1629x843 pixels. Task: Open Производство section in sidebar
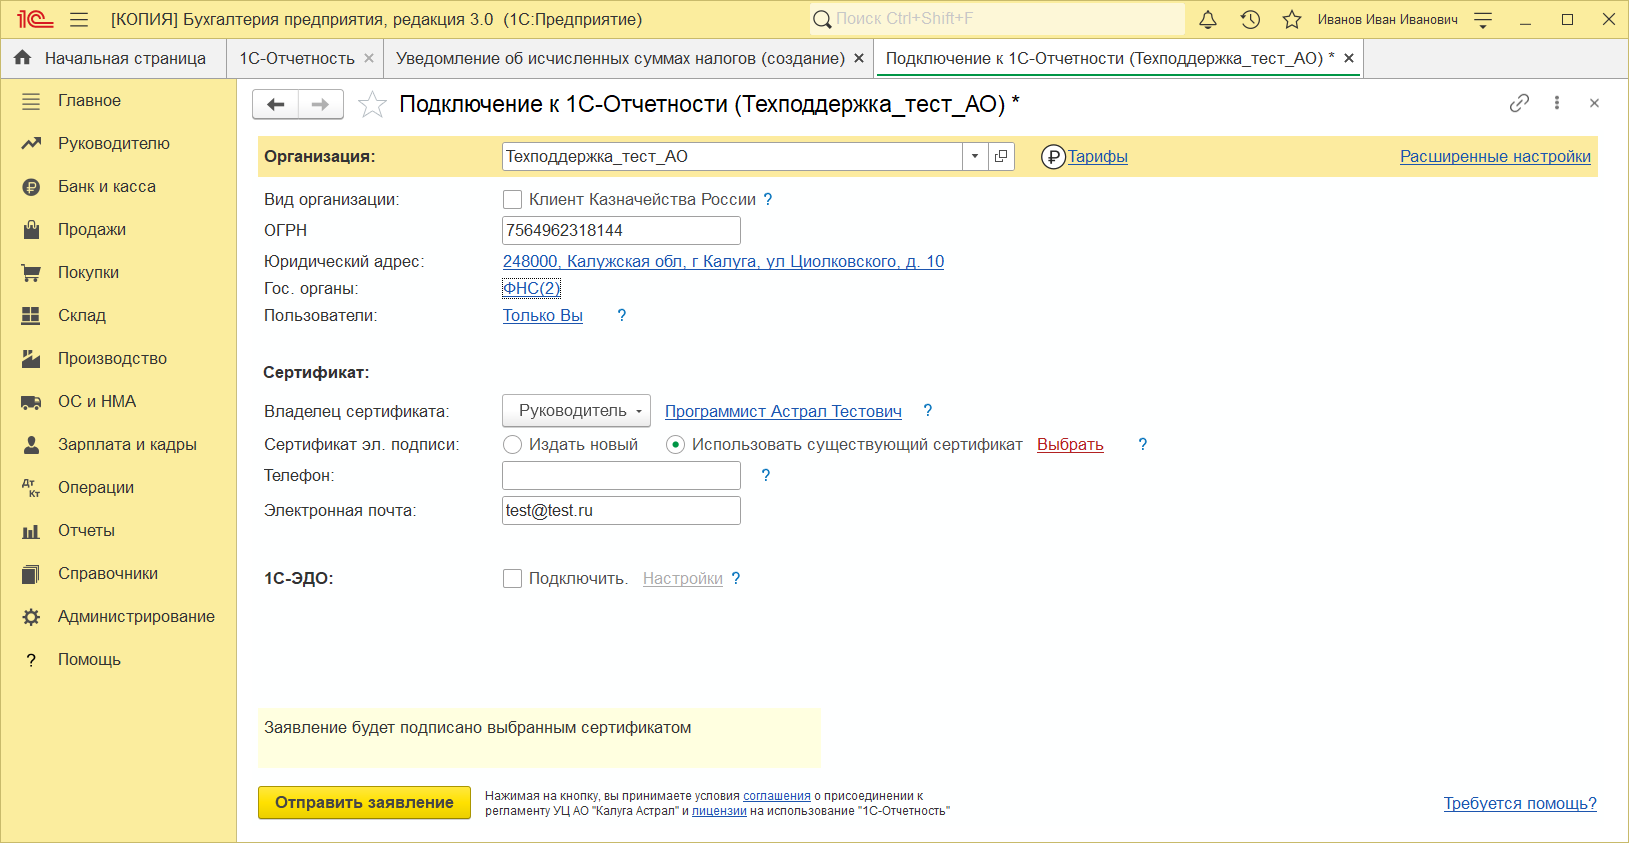click(x=118, y=358)
